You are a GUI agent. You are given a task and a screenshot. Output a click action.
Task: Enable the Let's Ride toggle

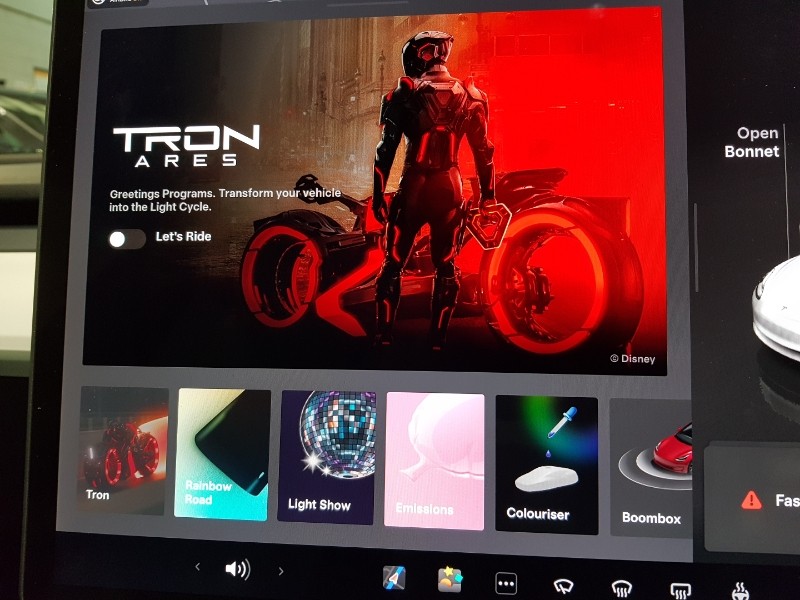point(127,238)
